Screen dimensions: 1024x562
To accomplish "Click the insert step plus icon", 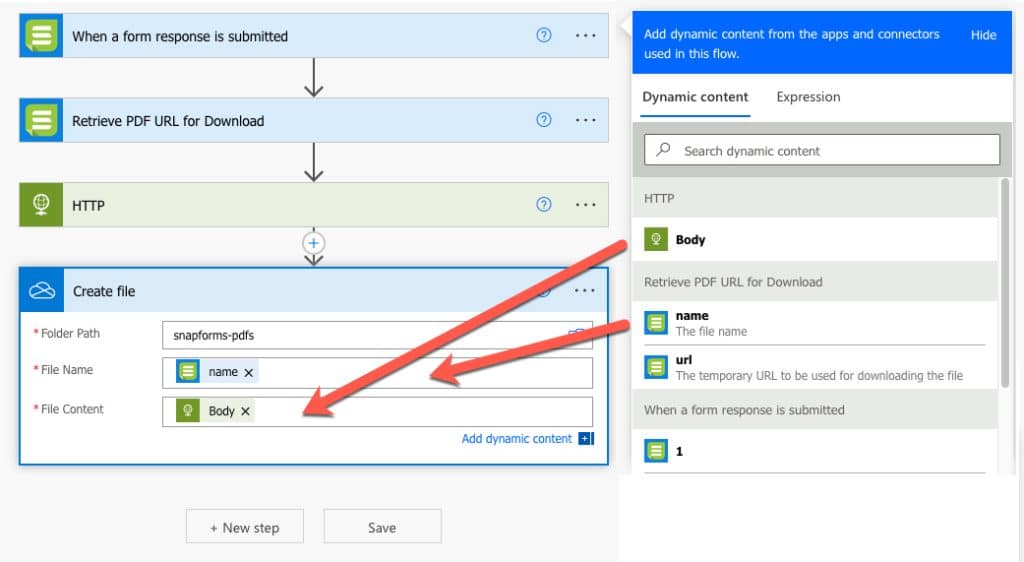I will (314, 243).
